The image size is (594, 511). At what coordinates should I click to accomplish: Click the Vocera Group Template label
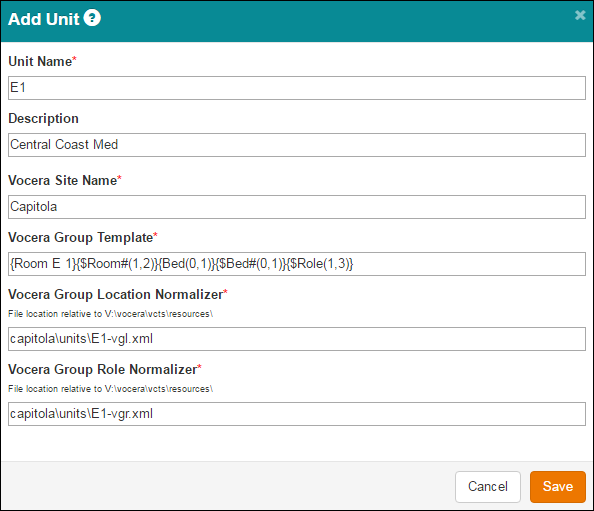click(x=80, y=238)
